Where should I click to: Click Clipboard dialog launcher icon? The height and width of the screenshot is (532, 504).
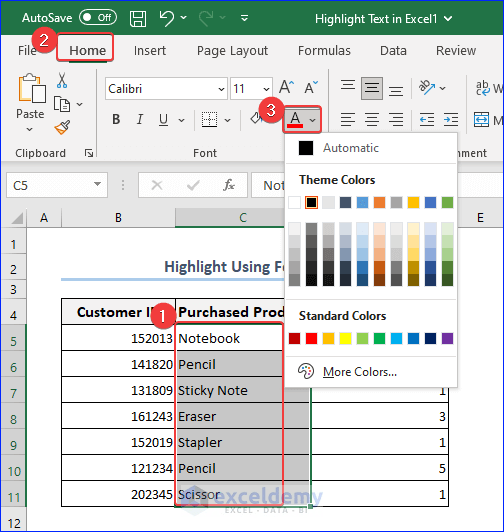pos(89,153)
